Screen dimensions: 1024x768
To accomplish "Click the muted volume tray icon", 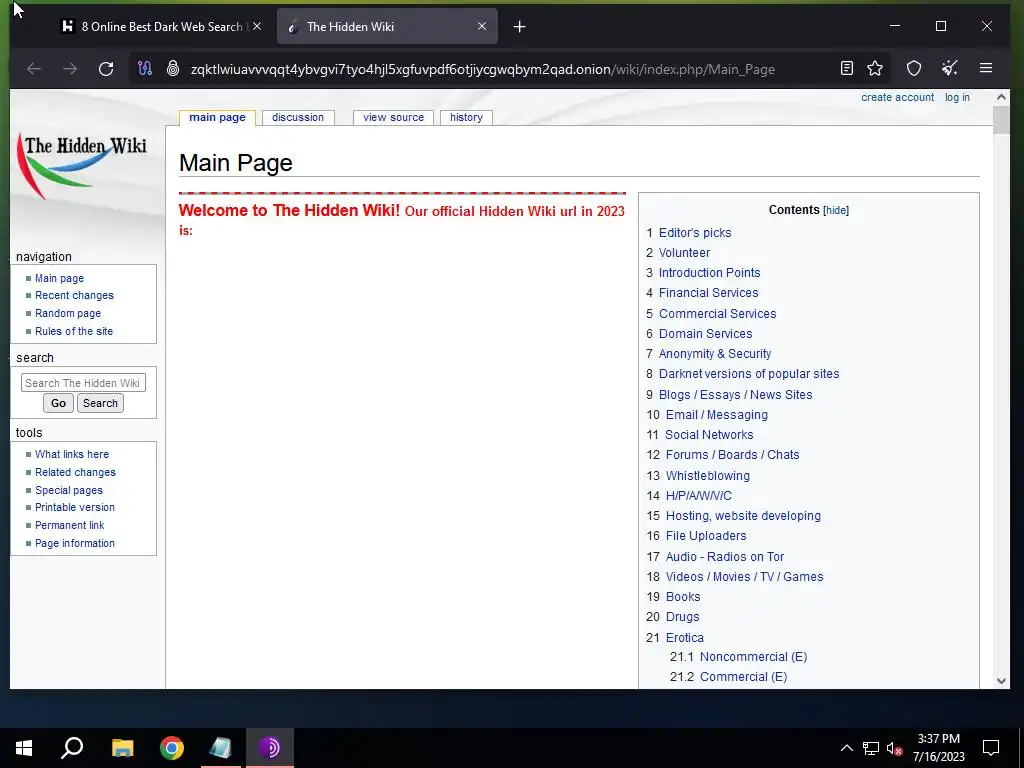I will [x=893, y=748].
